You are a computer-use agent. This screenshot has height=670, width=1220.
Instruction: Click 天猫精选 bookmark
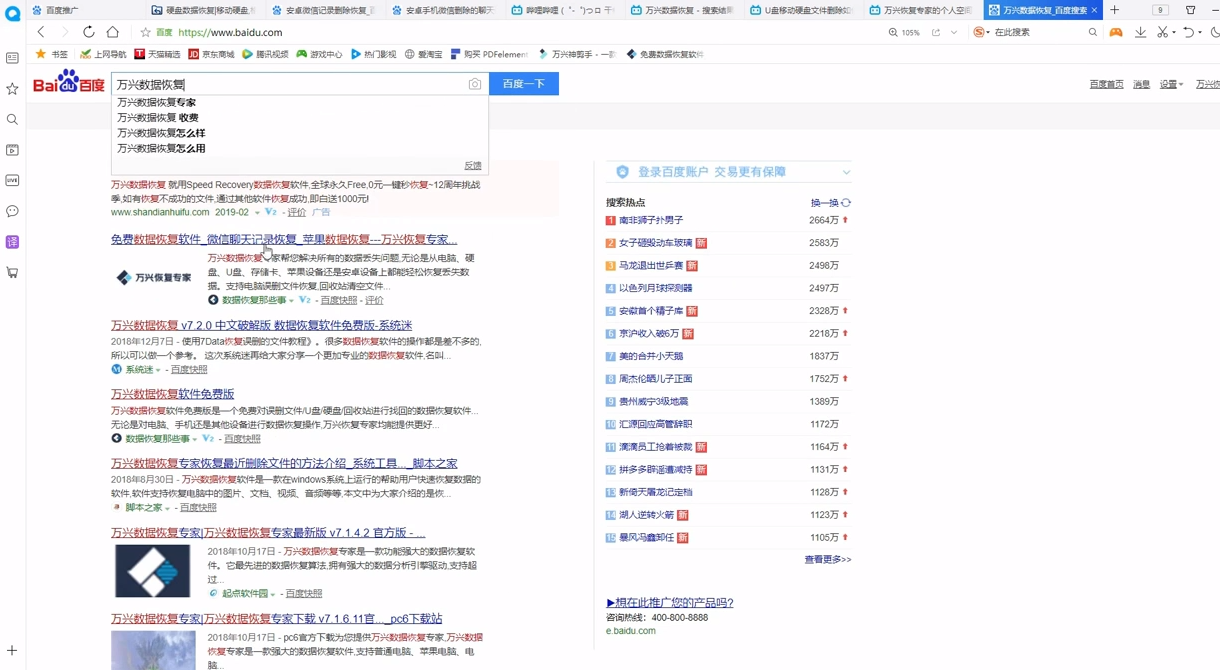coord(157,54)
